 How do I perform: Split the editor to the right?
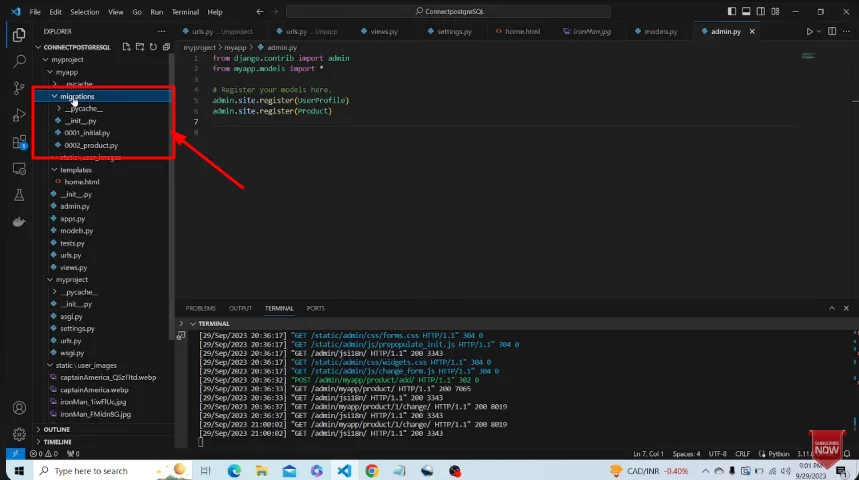point(832,32)
